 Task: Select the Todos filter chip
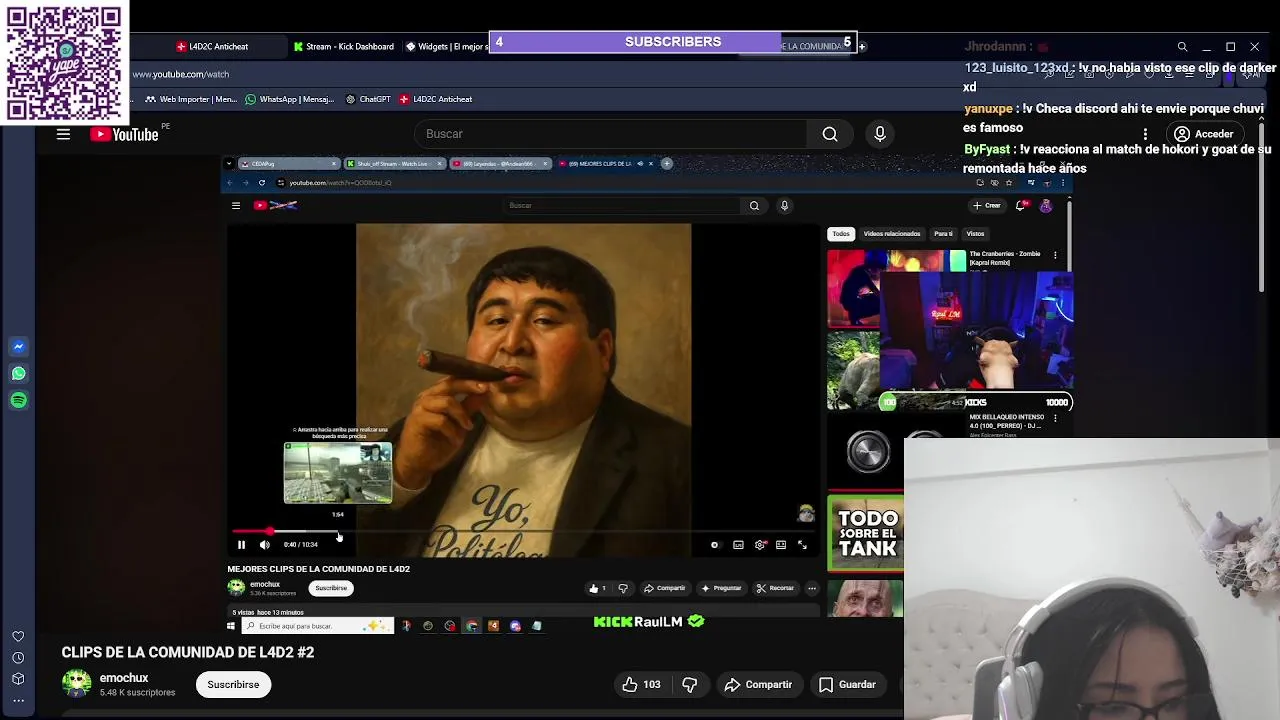[x=841, y=234]
